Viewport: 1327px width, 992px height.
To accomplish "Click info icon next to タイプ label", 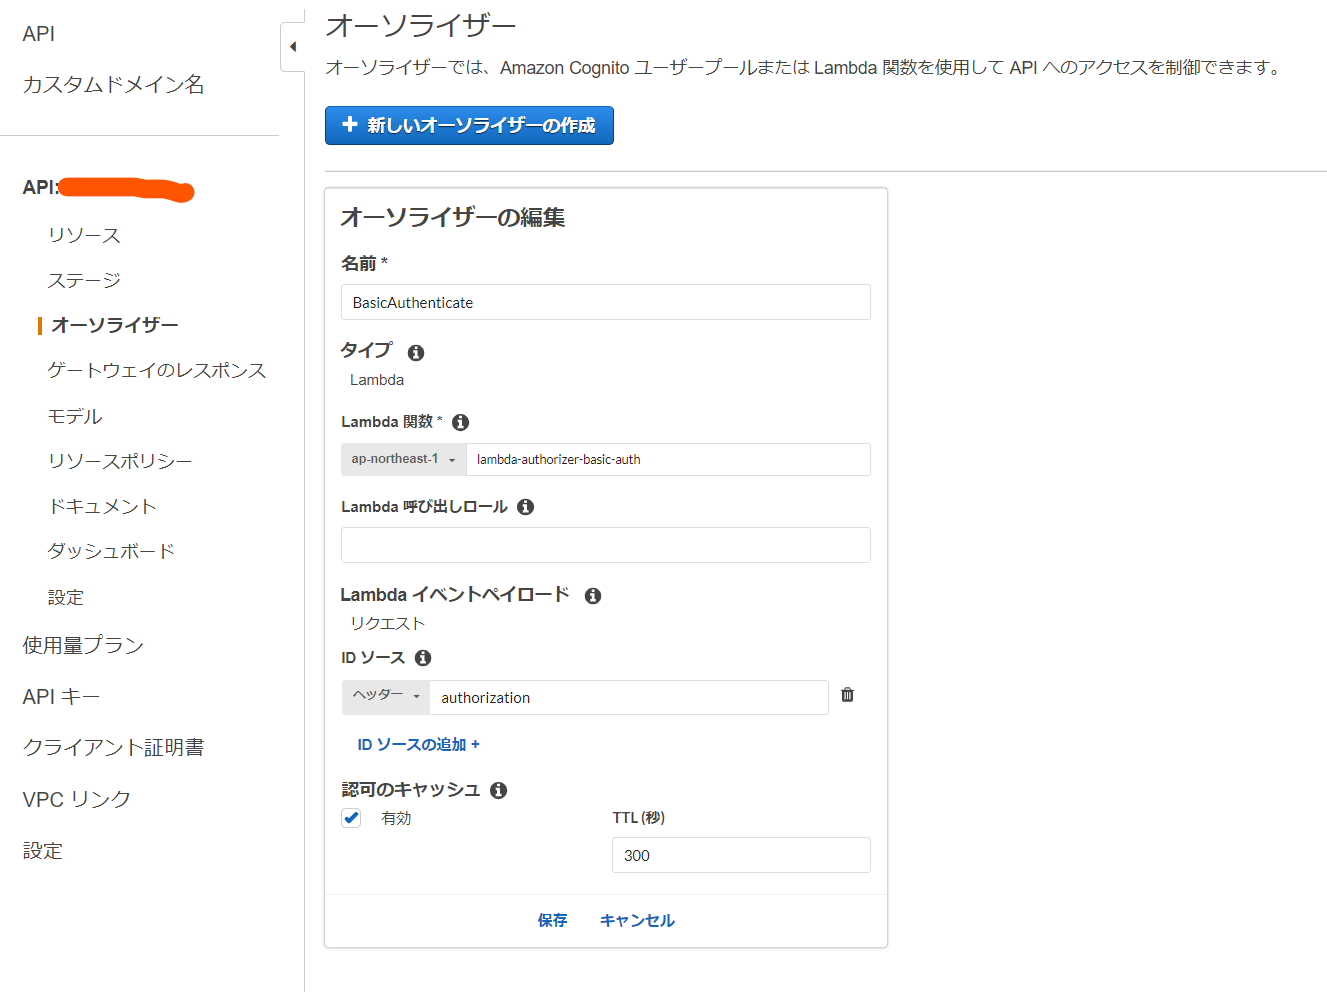I will point(416,353).
